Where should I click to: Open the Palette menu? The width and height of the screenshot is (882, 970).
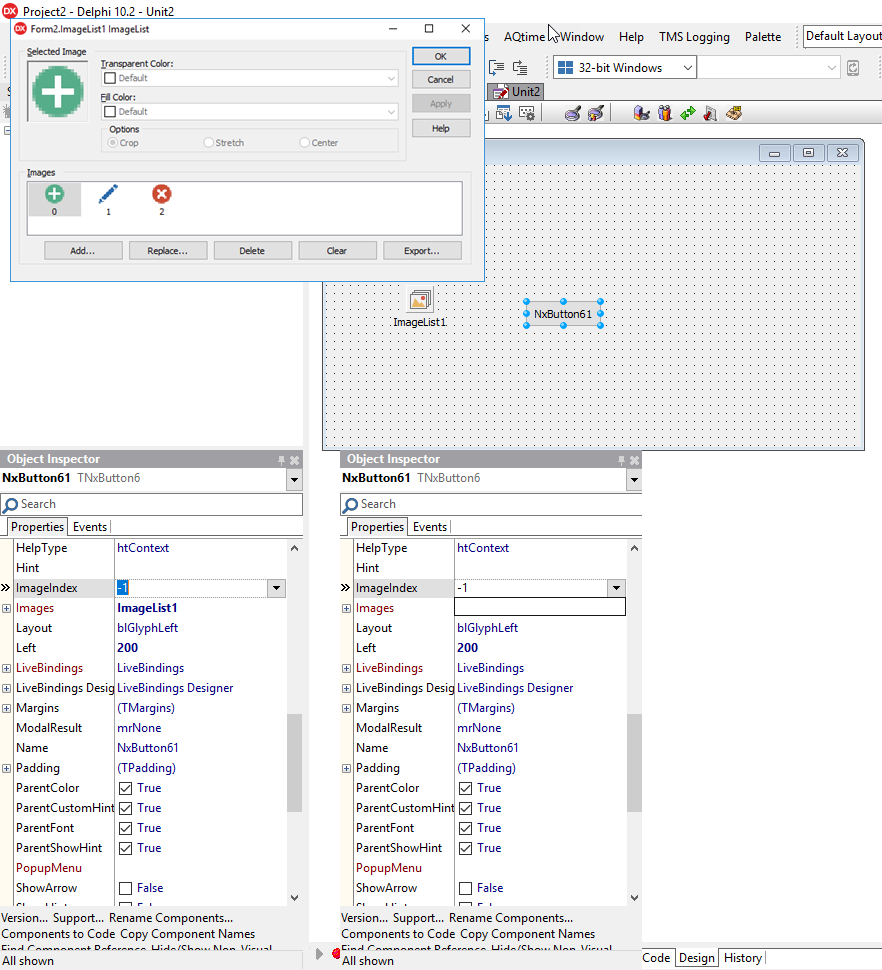[x=763, y=36]
